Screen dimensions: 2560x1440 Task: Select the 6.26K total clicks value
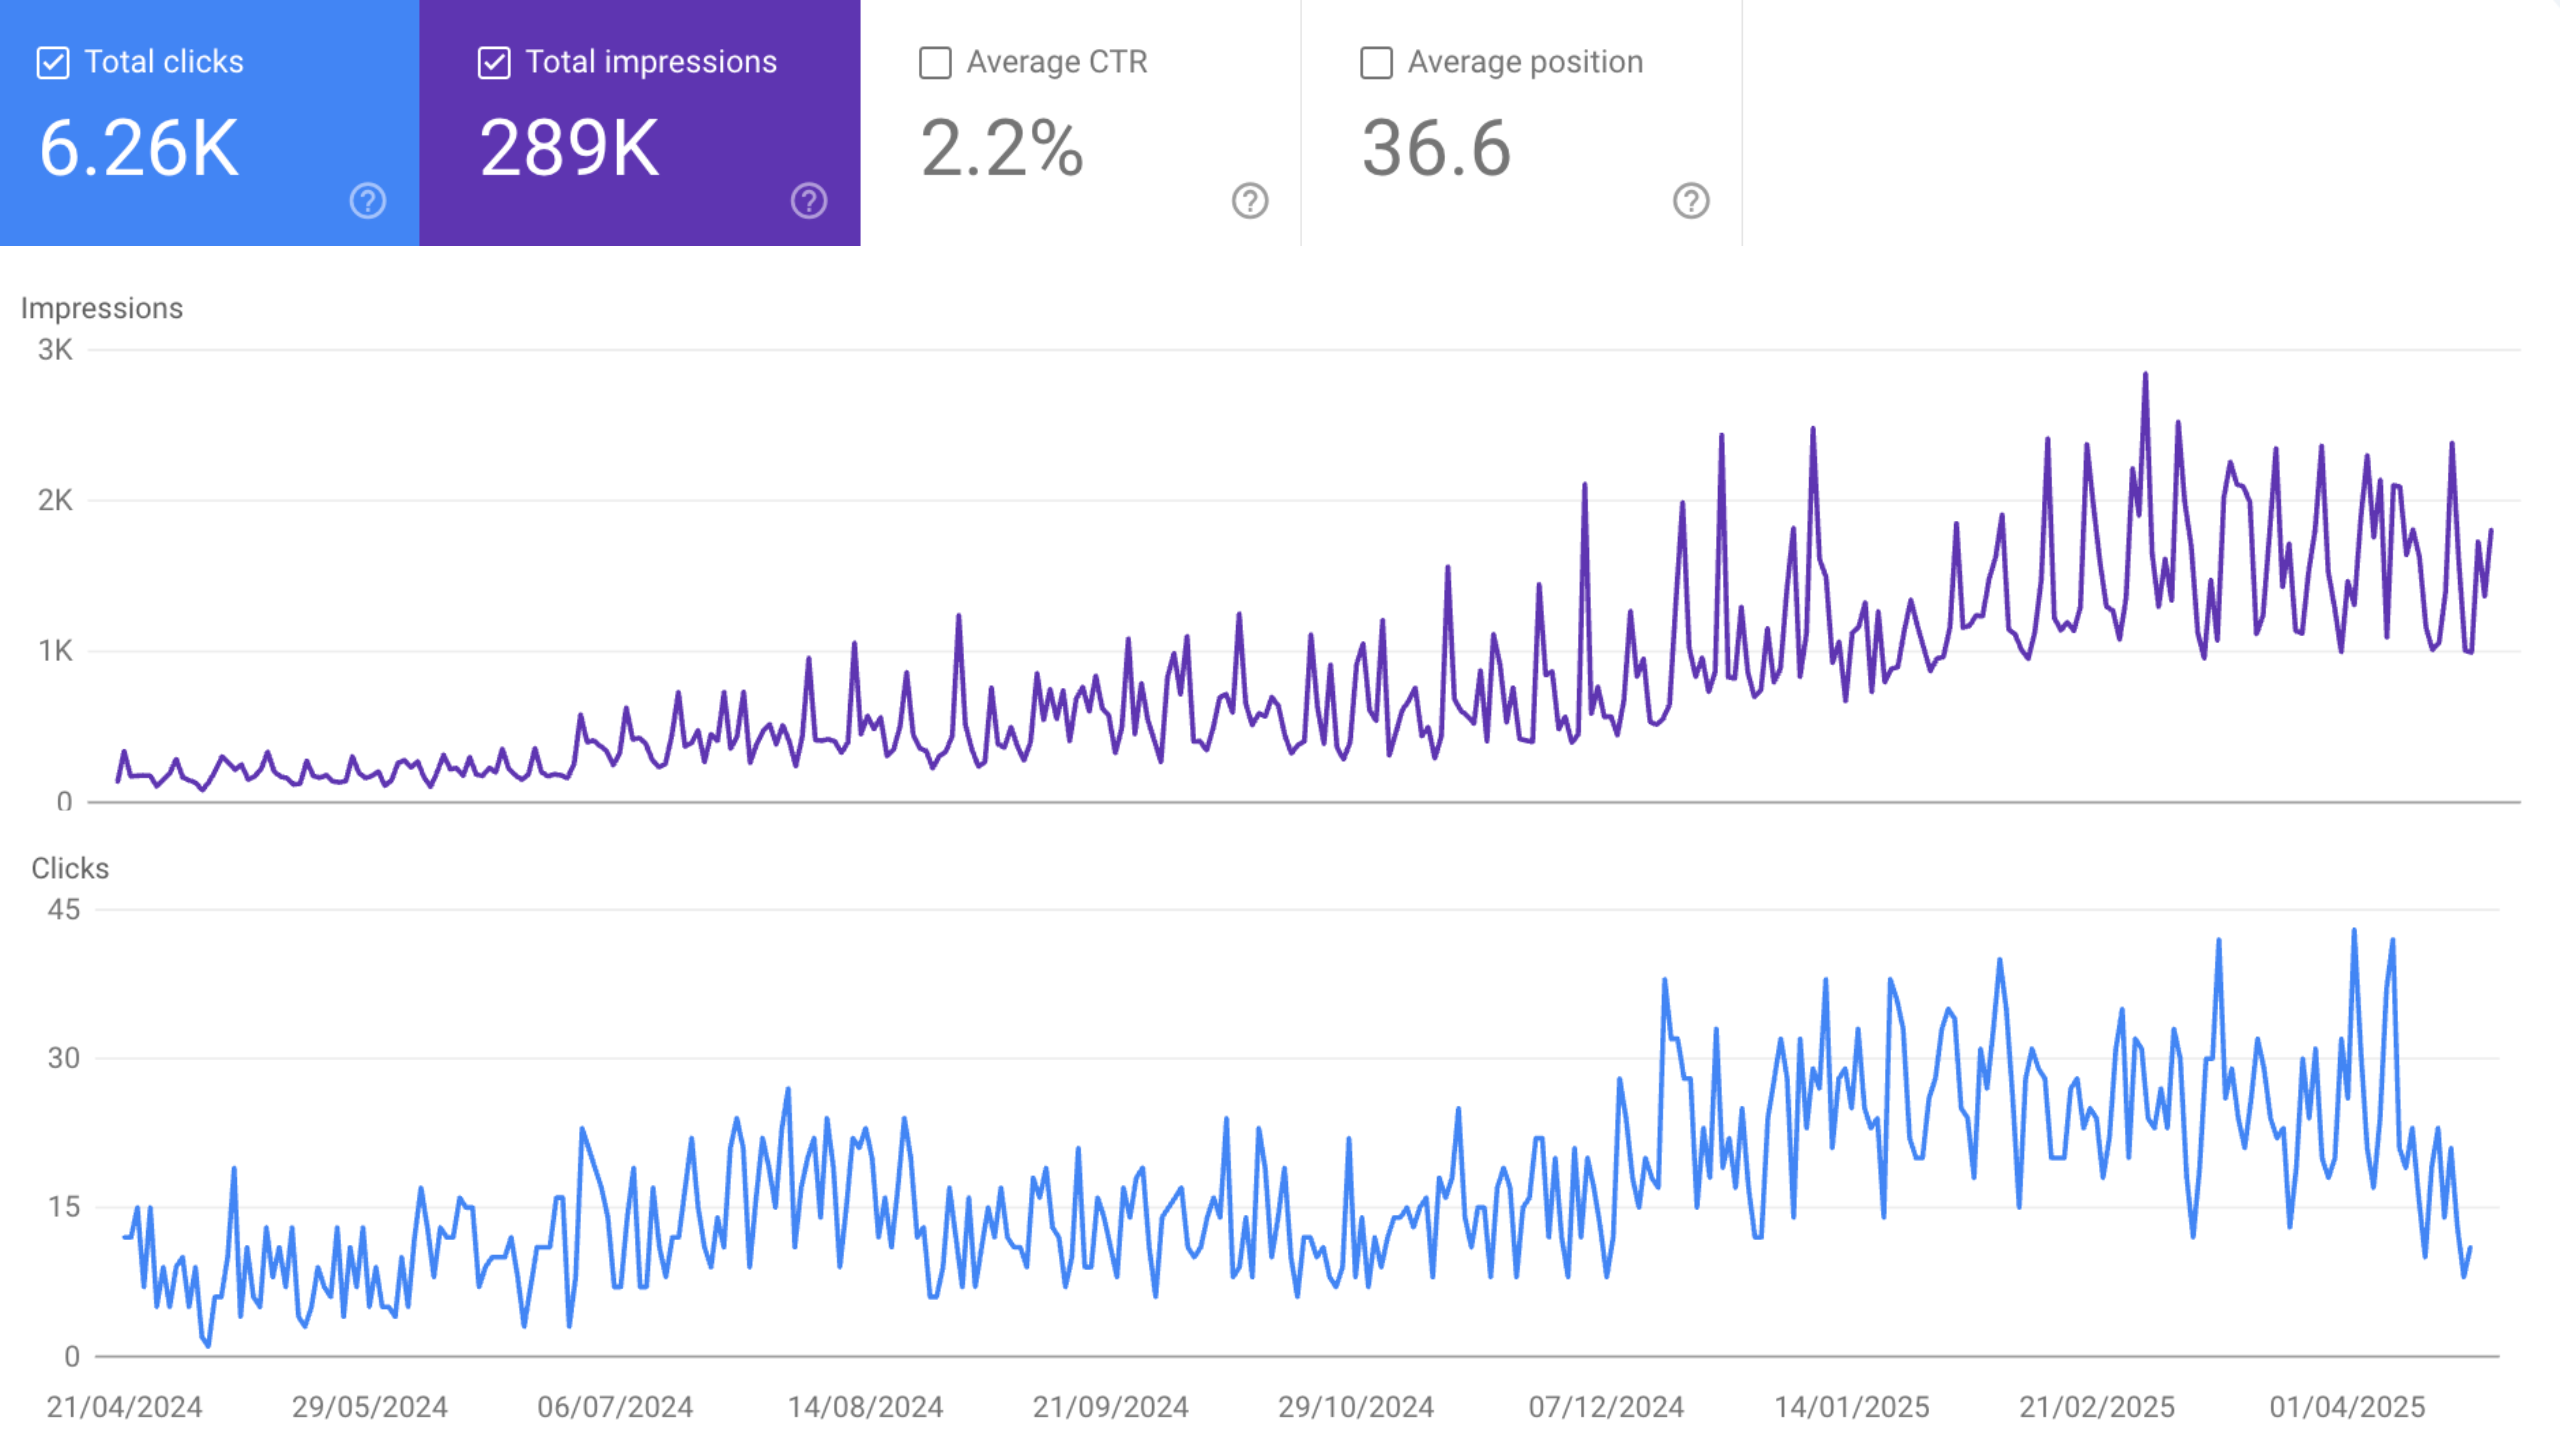139,148
